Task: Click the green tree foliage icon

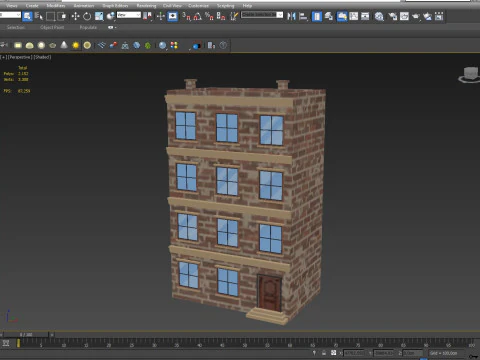Action: point(148,45)
